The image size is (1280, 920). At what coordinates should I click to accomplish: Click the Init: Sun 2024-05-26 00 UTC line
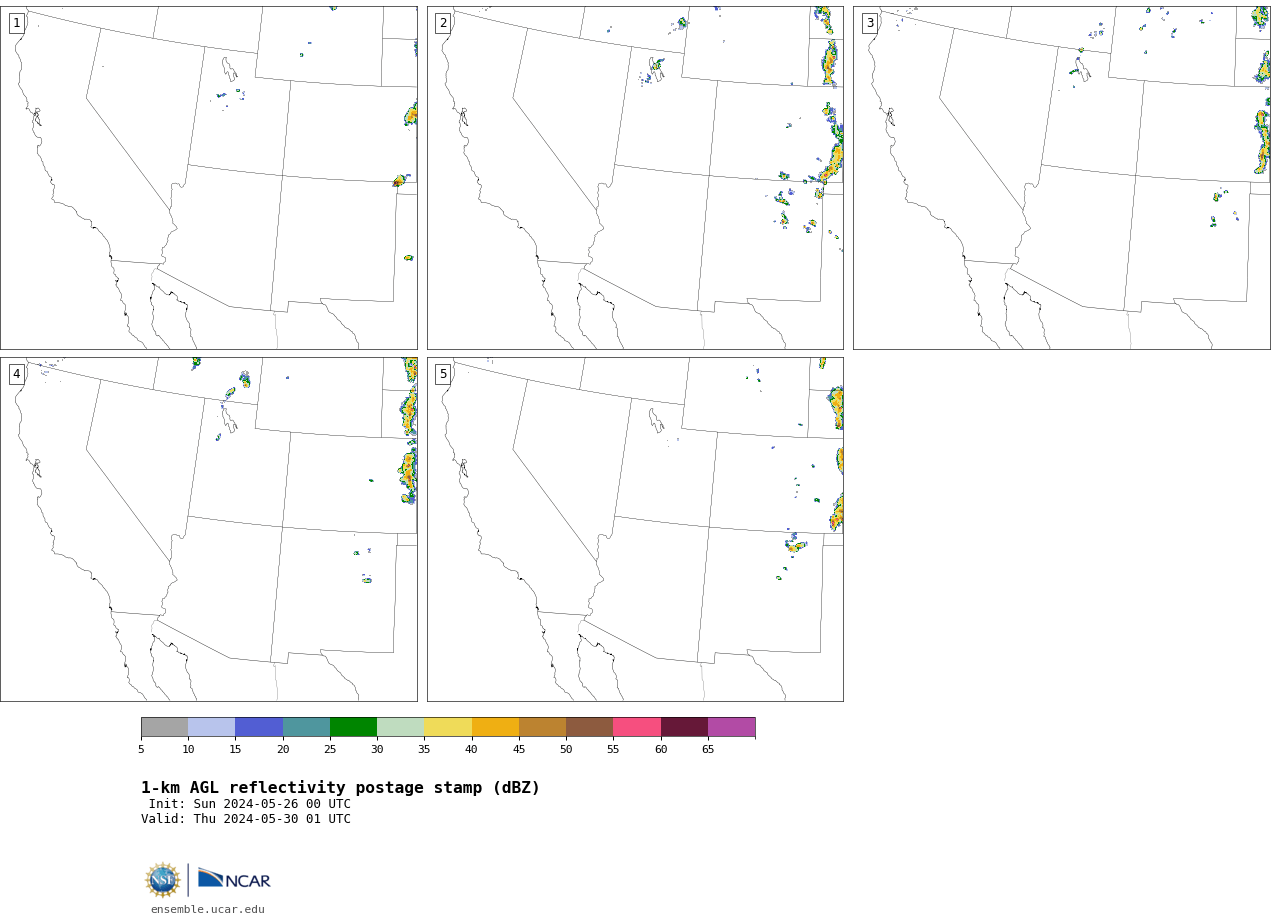coord(250,804)
